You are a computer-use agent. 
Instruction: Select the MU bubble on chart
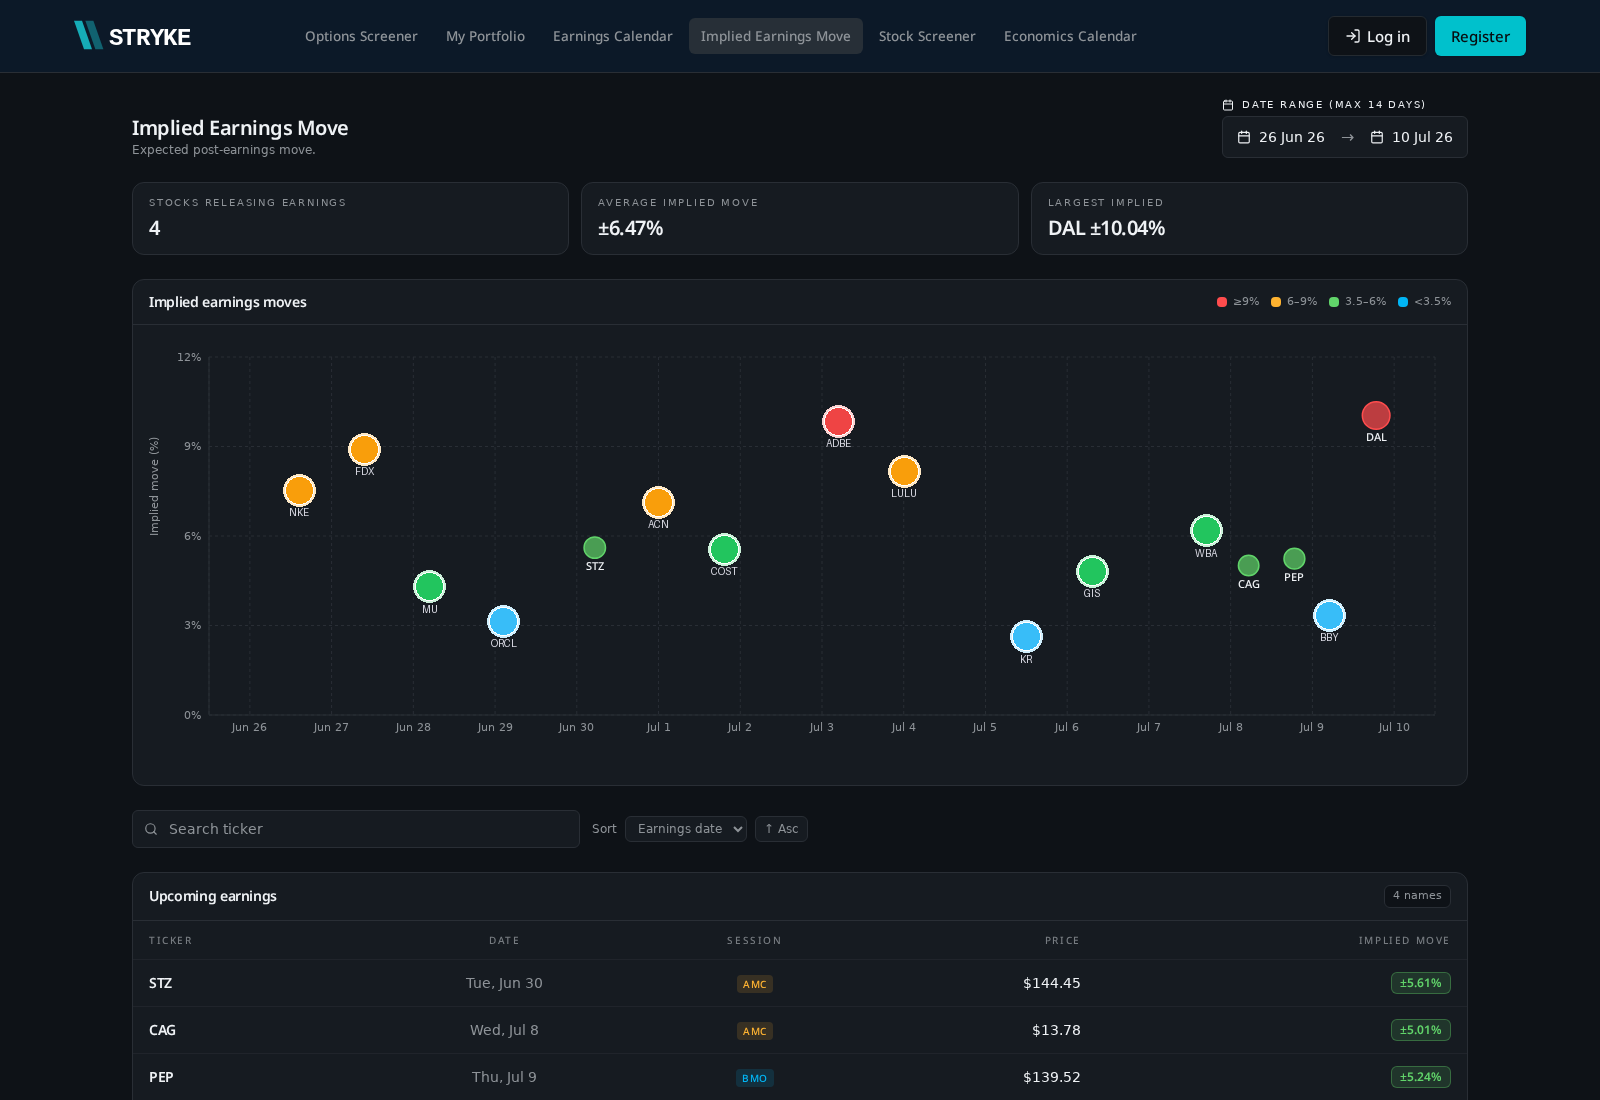point(430,586)
